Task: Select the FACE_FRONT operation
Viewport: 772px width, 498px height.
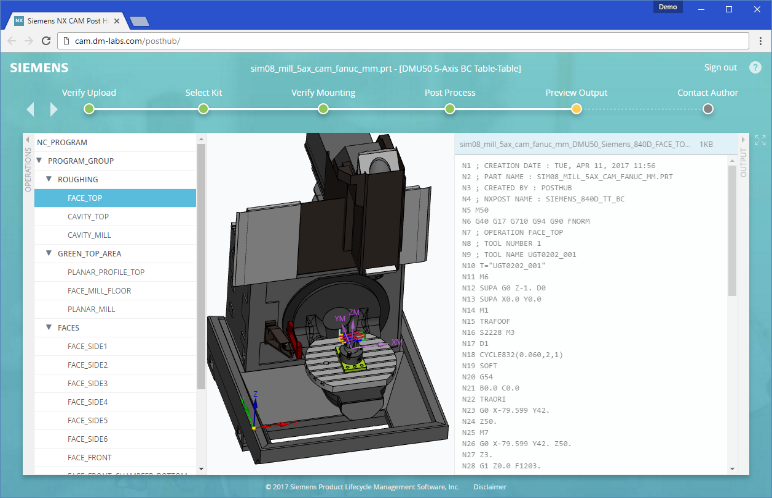Action: (x=115, y=458)
